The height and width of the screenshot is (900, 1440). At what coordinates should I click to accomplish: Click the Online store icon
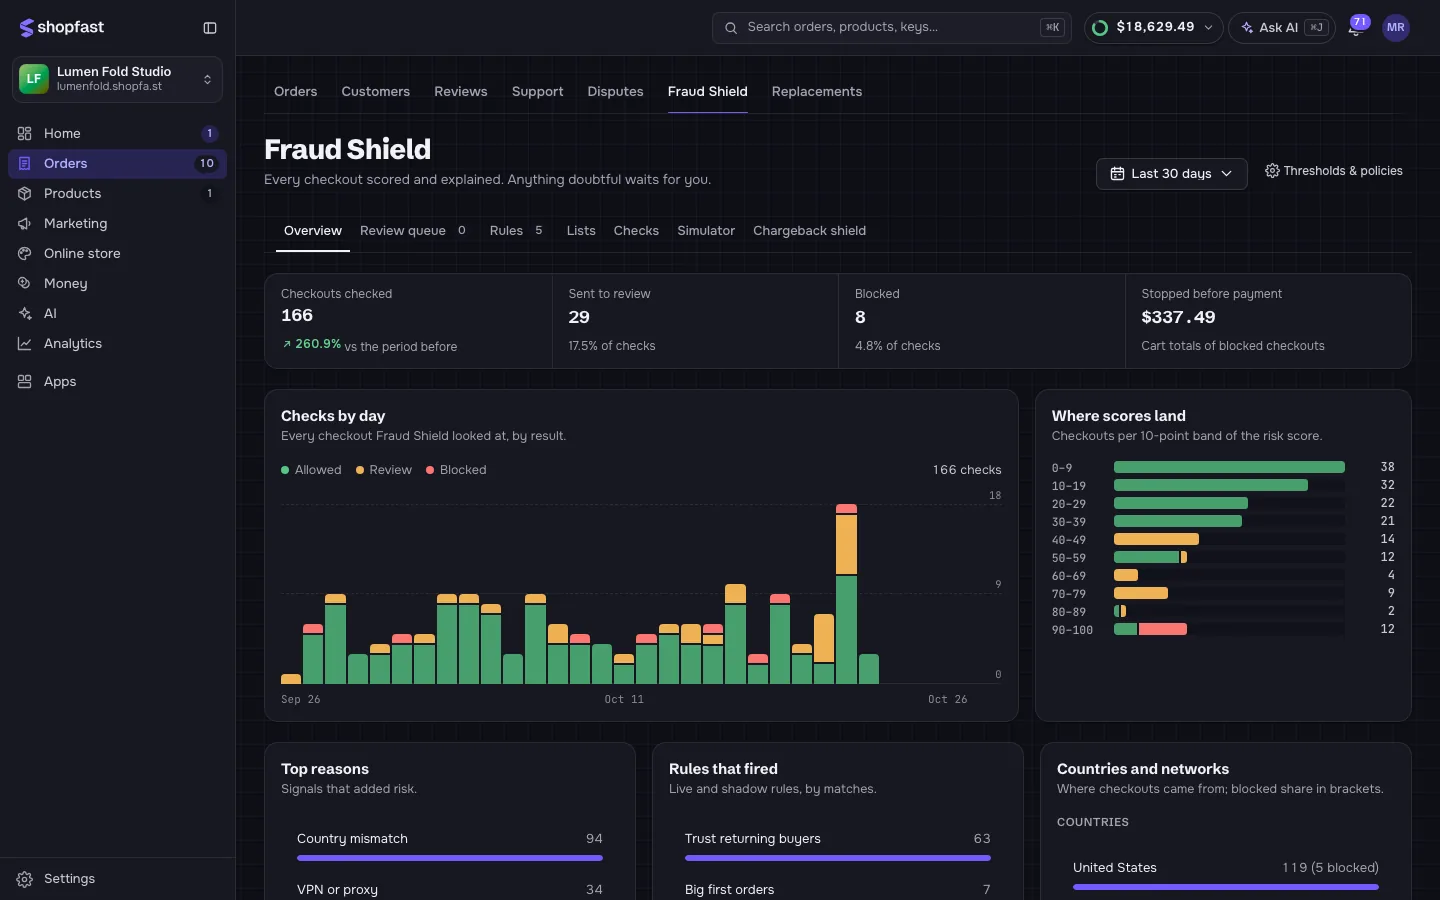coord(25,253)
